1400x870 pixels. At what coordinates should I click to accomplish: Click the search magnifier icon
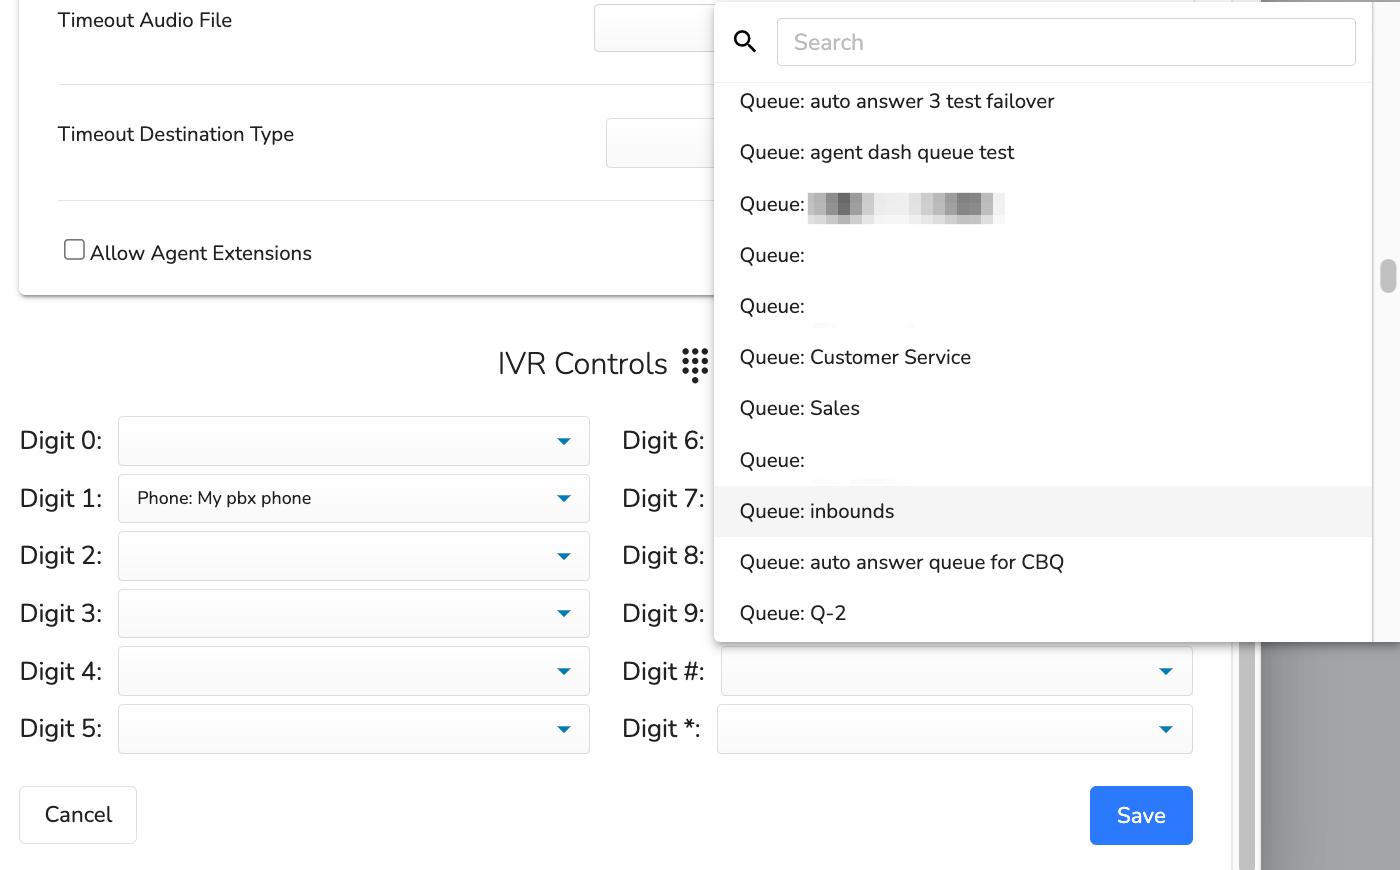[745, 42]
